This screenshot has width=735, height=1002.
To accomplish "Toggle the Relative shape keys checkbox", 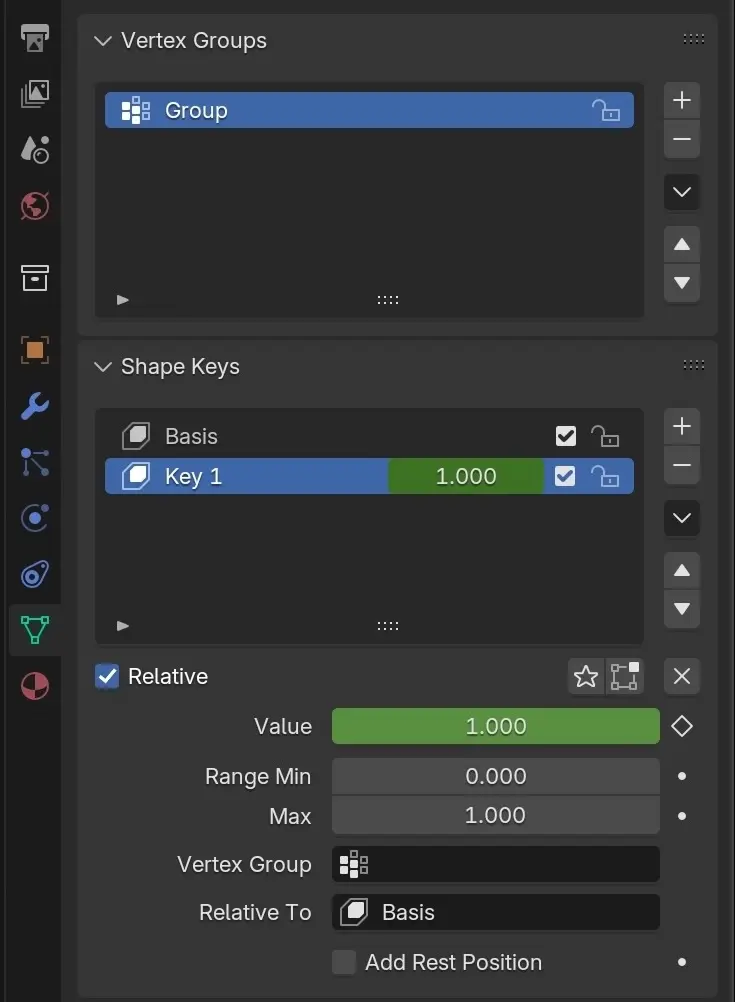I will tap(107, 677).
